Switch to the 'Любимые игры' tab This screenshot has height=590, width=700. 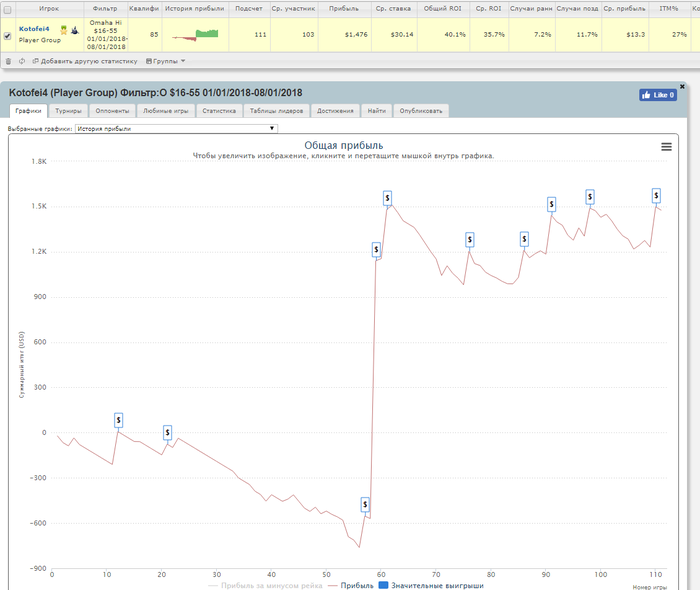coord(166,111)
